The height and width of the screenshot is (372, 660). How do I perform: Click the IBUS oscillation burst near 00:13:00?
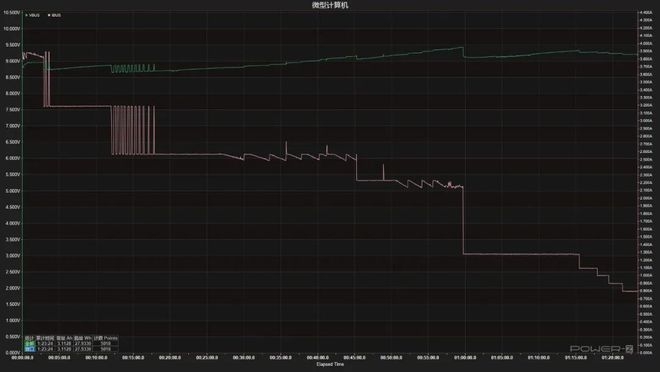(x=133, y=130)
